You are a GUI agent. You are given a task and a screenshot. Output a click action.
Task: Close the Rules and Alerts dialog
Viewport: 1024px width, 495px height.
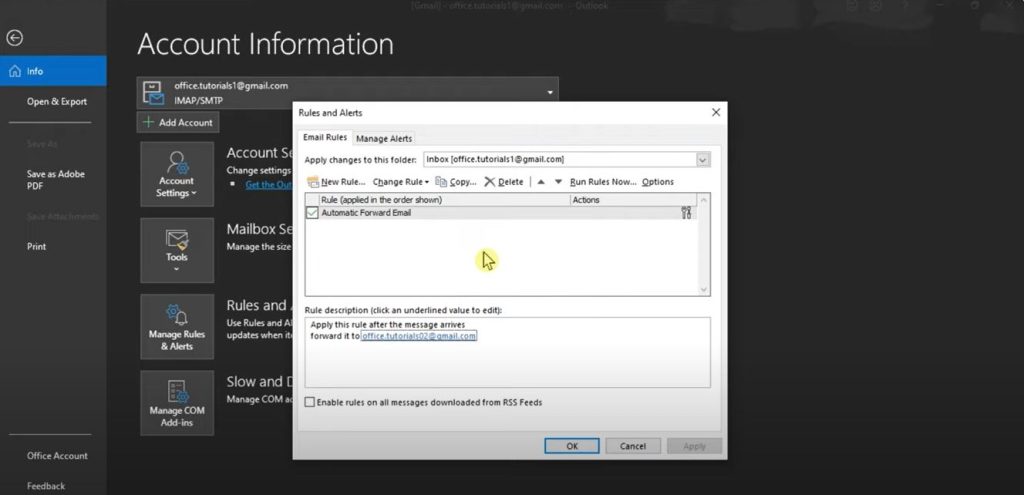[716, 112]
